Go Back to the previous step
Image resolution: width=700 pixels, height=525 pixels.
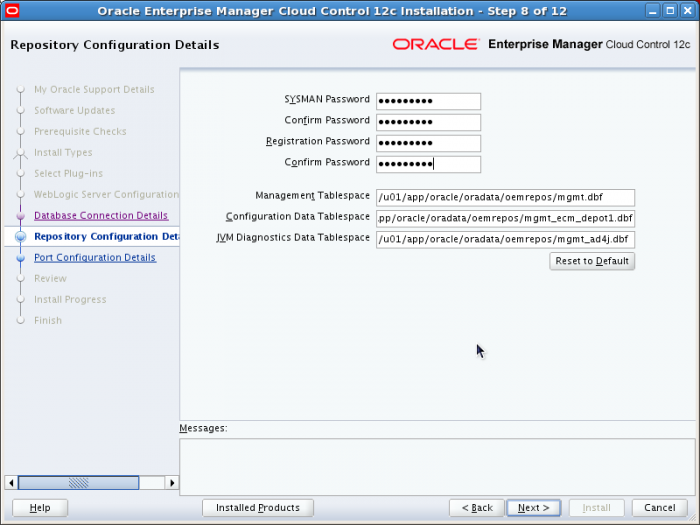(477, 508)
